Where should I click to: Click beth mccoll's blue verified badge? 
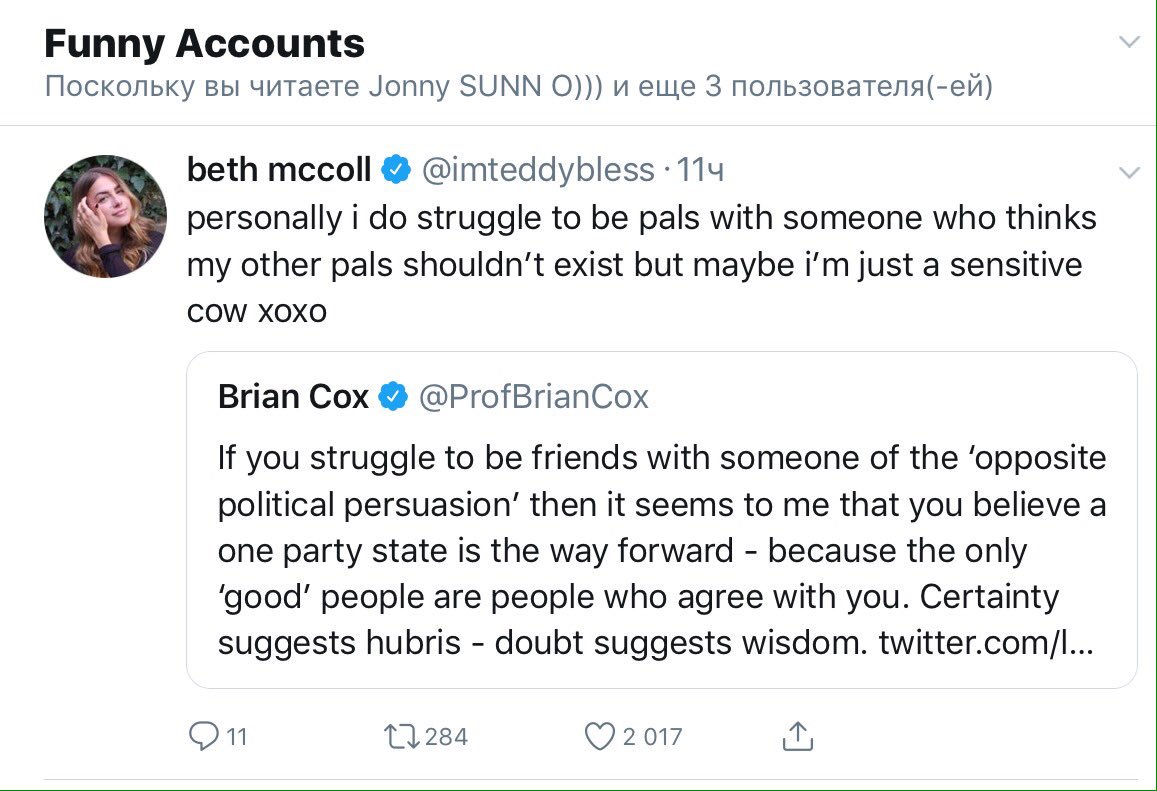(x=397, y=171)
